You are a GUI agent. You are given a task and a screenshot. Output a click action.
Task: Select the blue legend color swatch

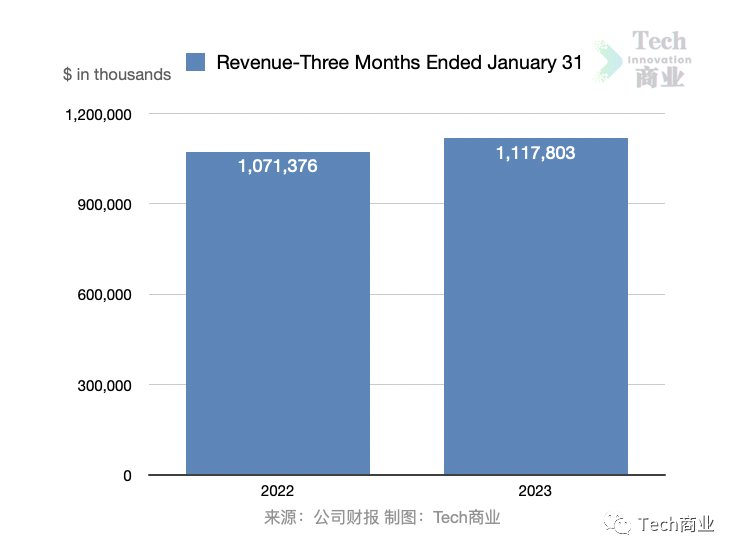pos(197,62)
